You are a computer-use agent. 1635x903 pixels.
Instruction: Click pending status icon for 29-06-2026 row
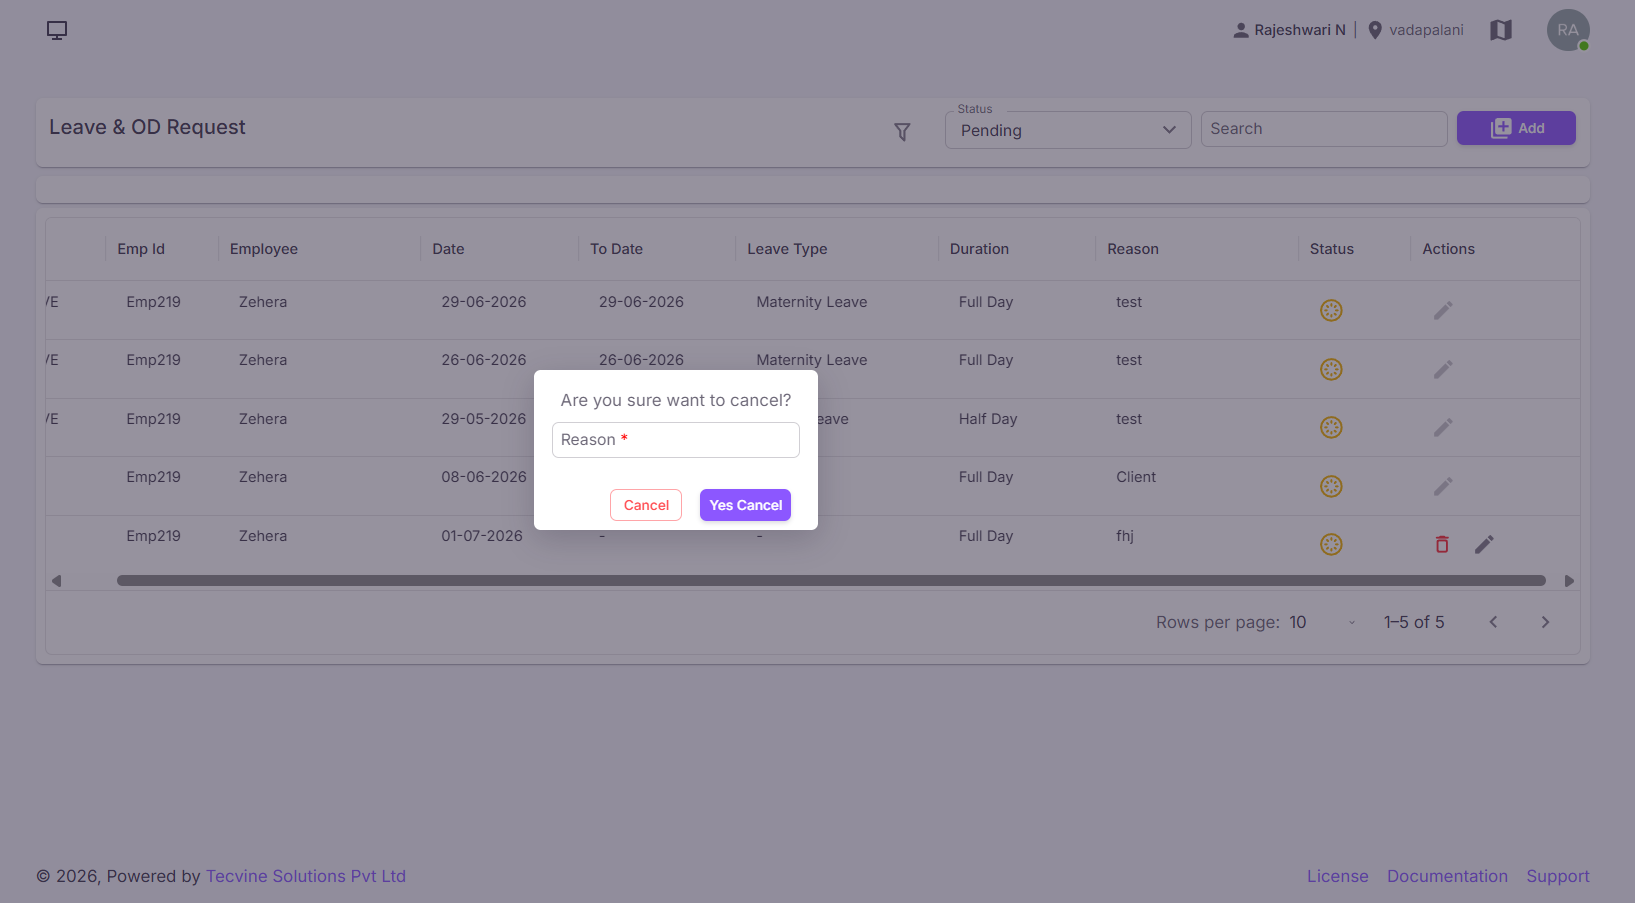pos(1331,310)
